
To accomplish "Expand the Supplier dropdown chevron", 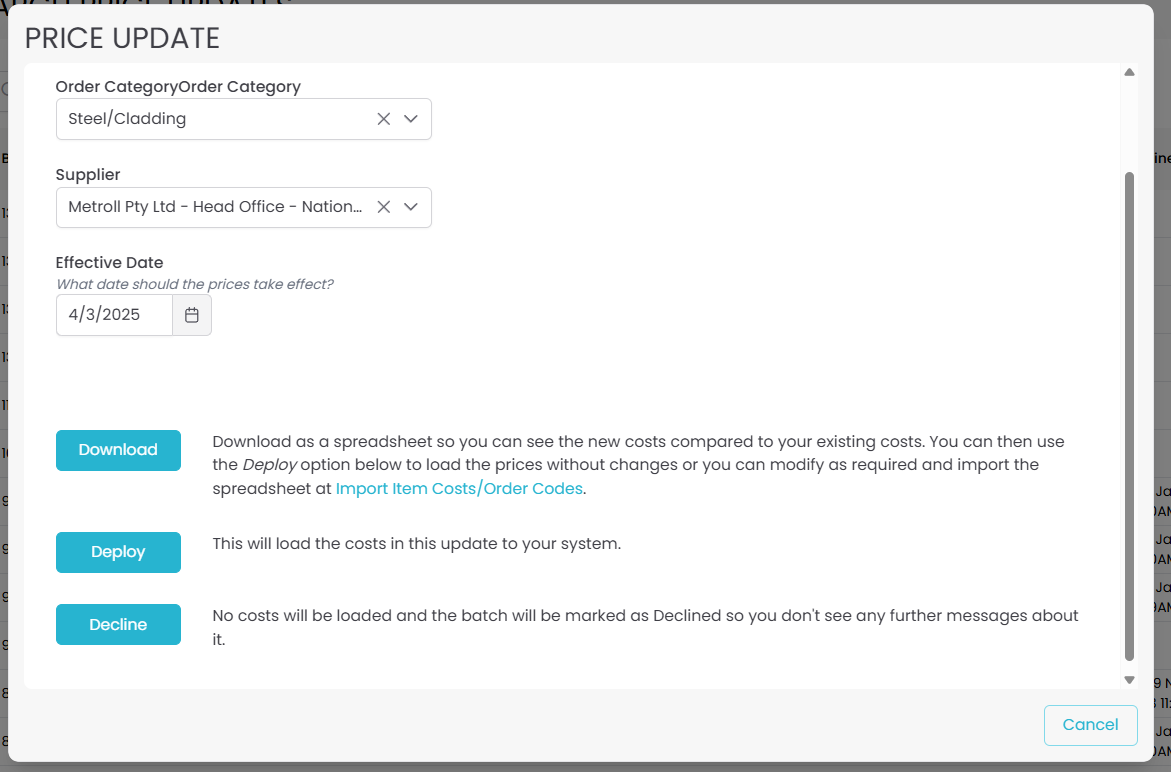I will click(411, 207).
